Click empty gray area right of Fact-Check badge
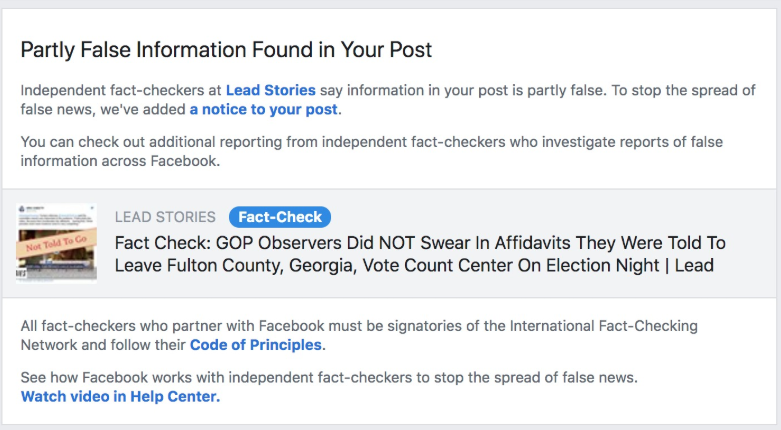 (x=548, y=217)
